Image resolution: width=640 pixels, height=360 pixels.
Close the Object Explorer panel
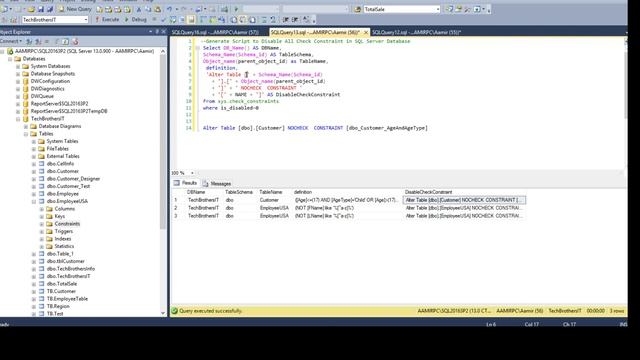tap(164, 31)
